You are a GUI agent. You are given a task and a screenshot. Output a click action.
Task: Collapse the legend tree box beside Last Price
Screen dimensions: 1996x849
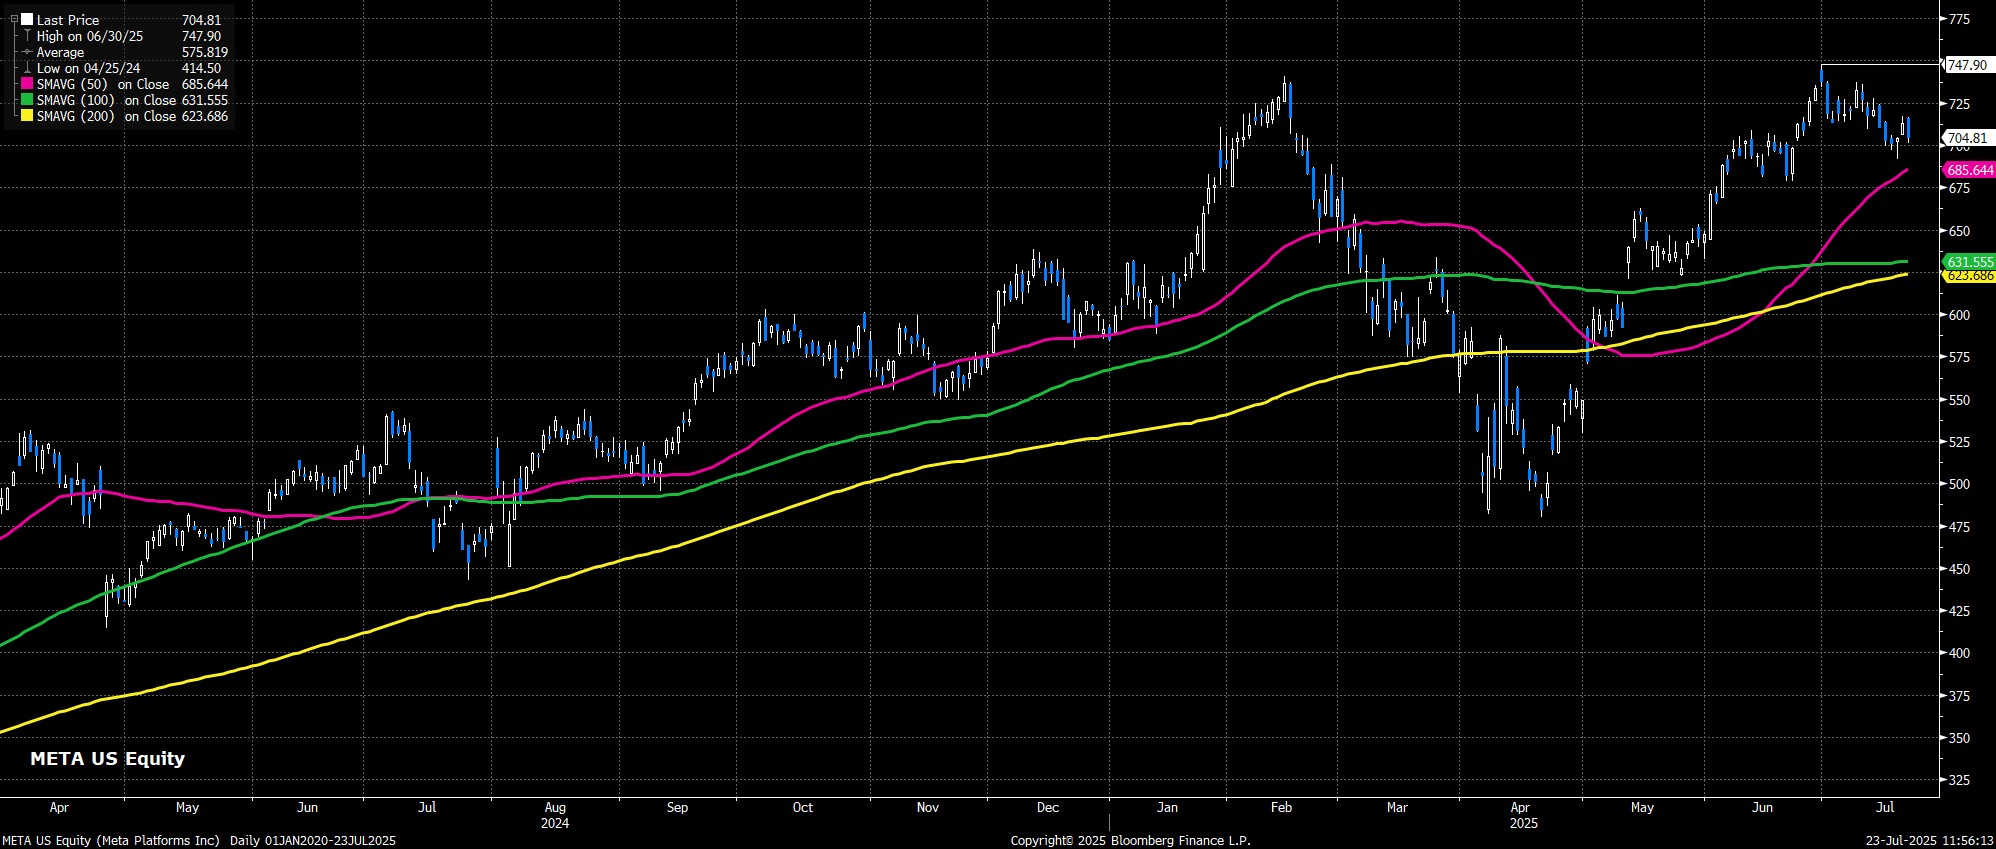[14, 20]
